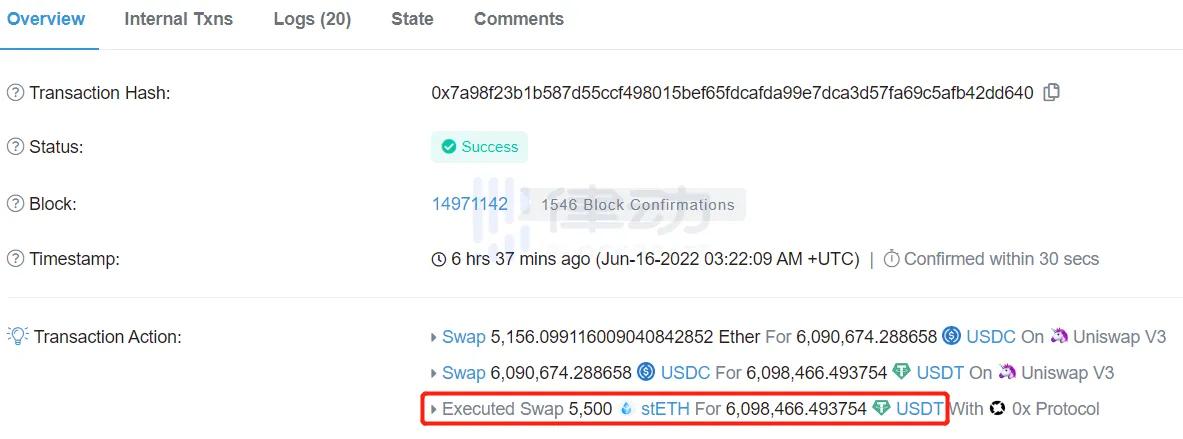The width and height of the screenshot is (1183, 439).
Task: Click the Uniswap unicorn icon in first swap row
Action: 1059,336
